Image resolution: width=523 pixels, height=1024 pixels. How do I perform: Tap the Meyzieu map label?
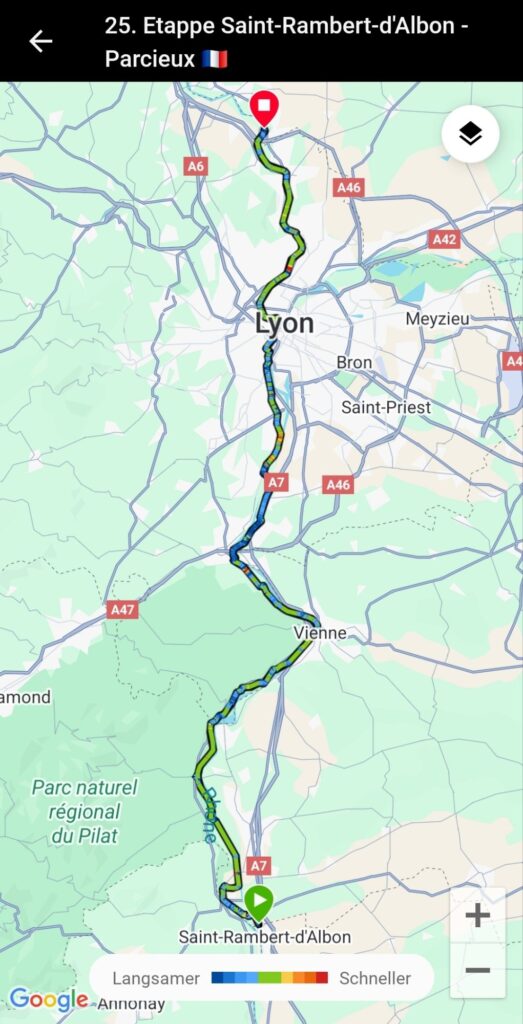tap(437, 319)
